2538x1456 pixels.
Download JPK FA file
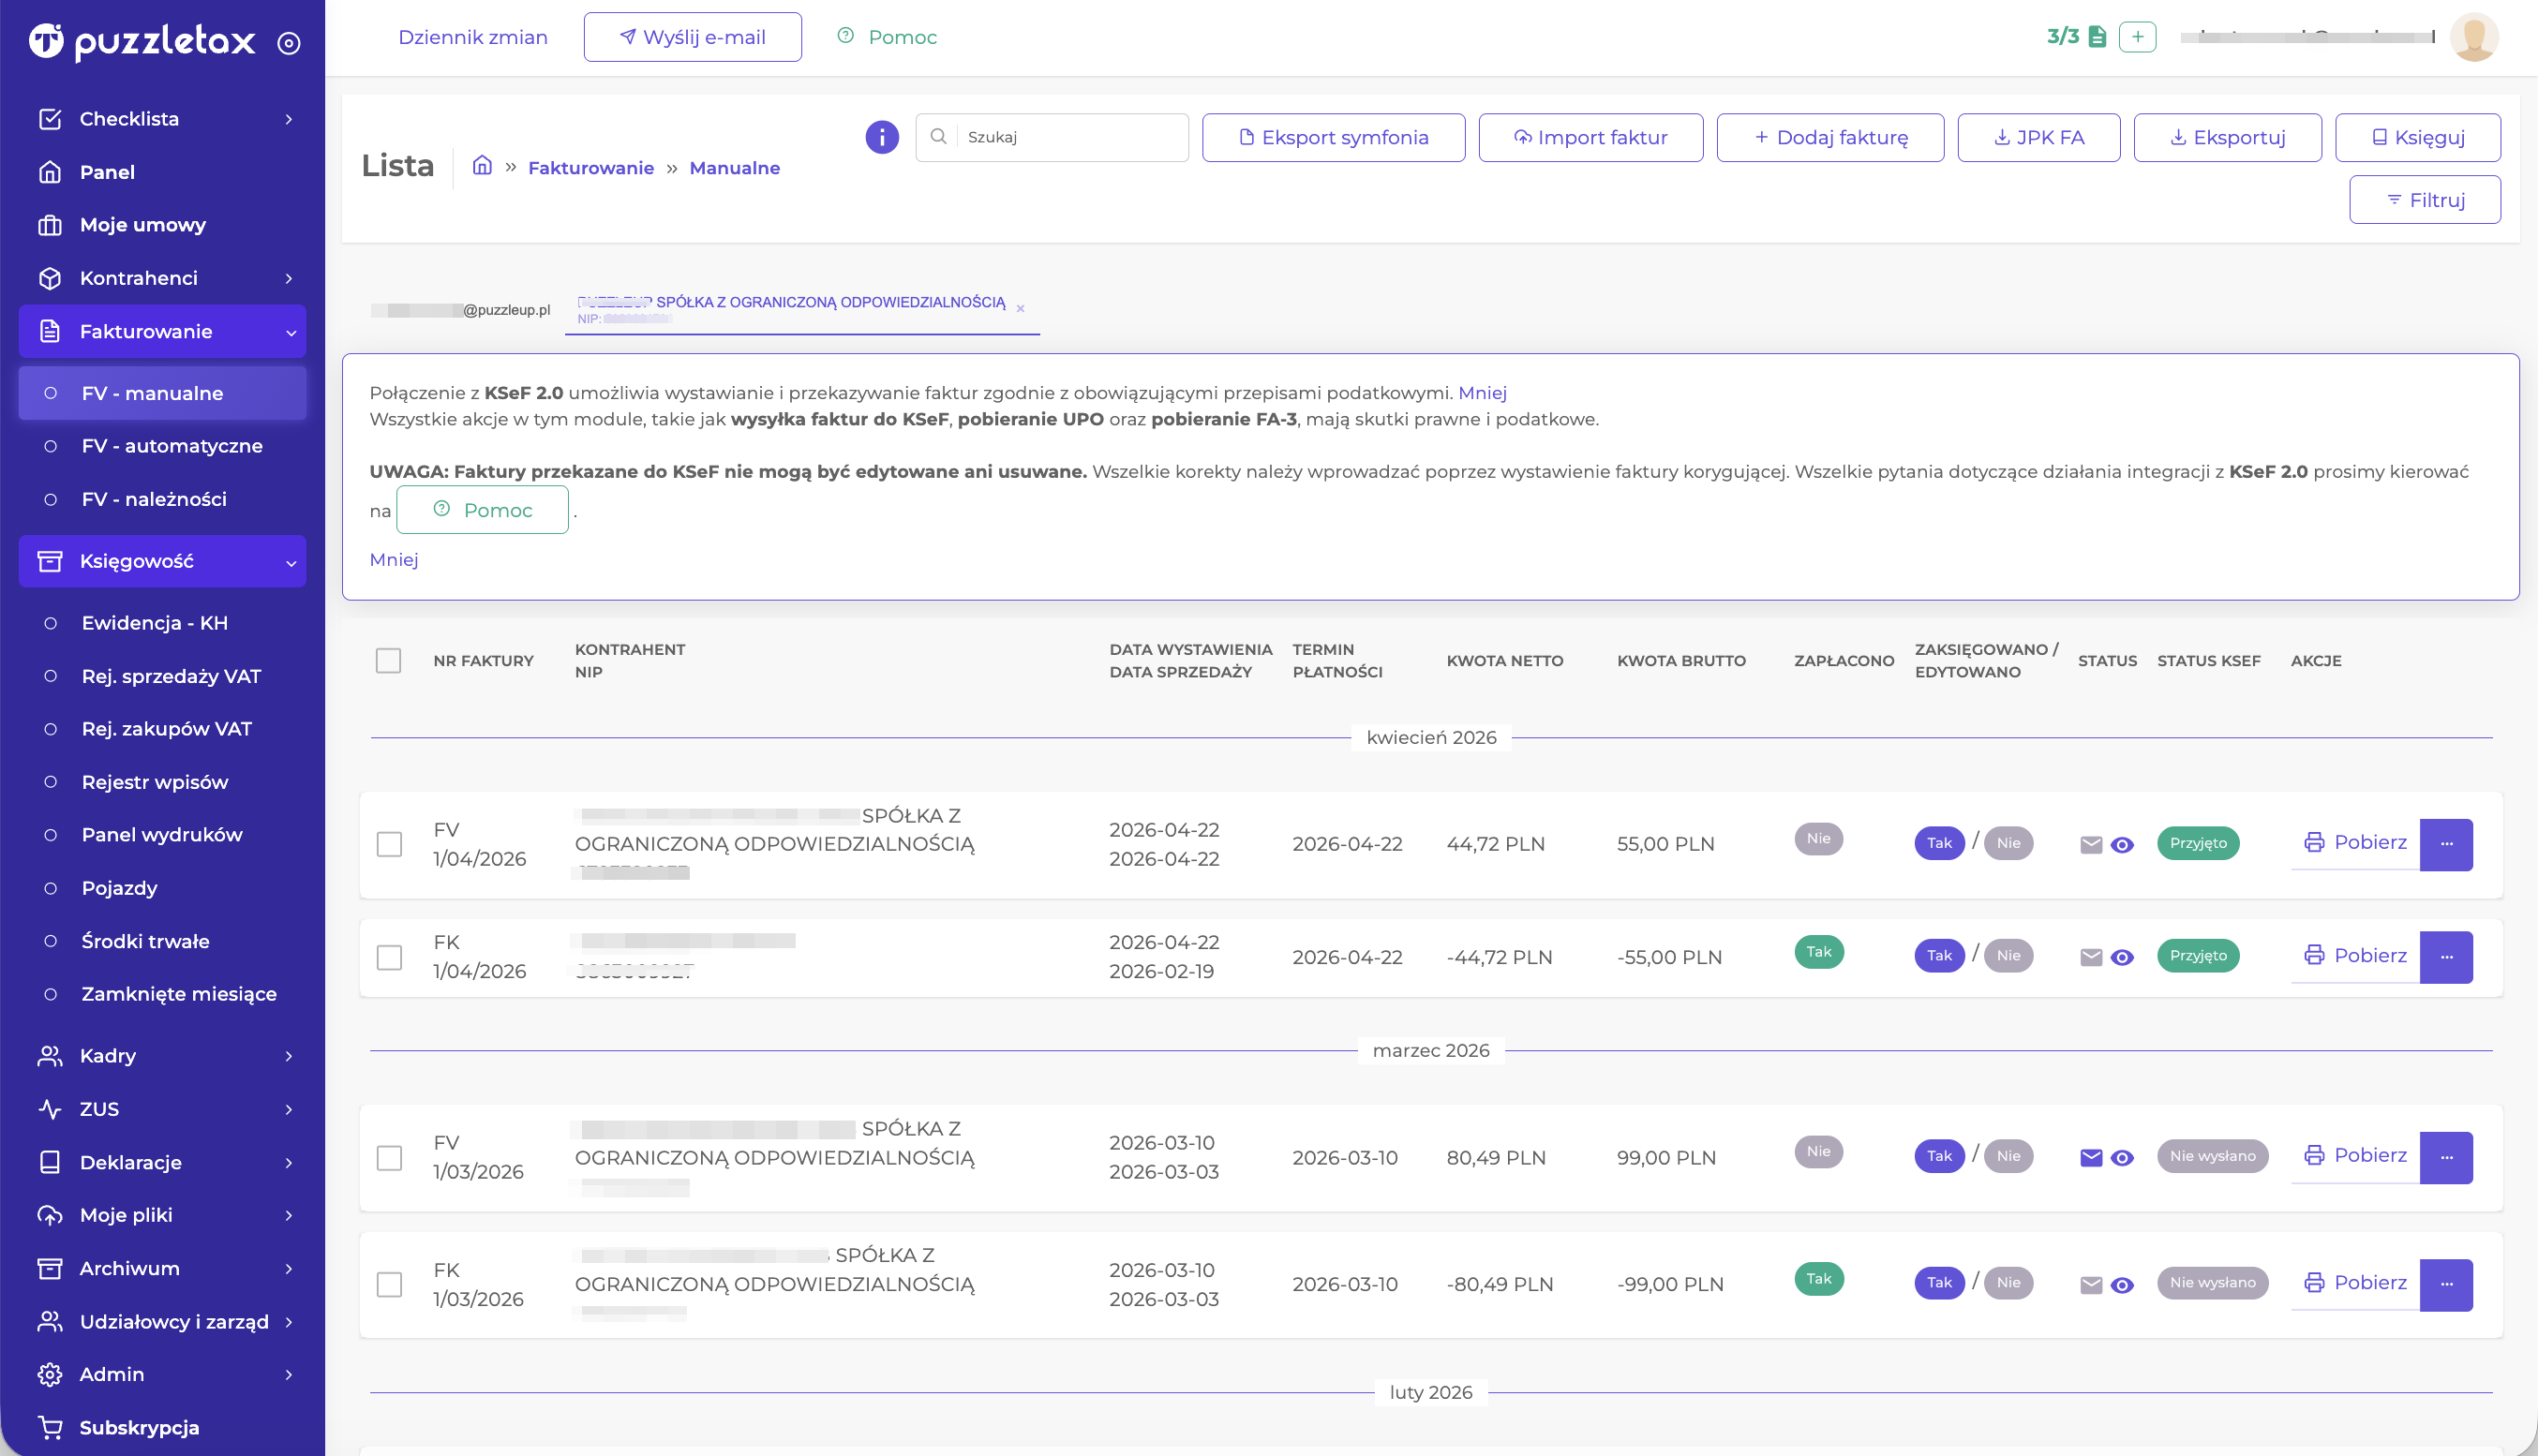(x=2038, y=137)
